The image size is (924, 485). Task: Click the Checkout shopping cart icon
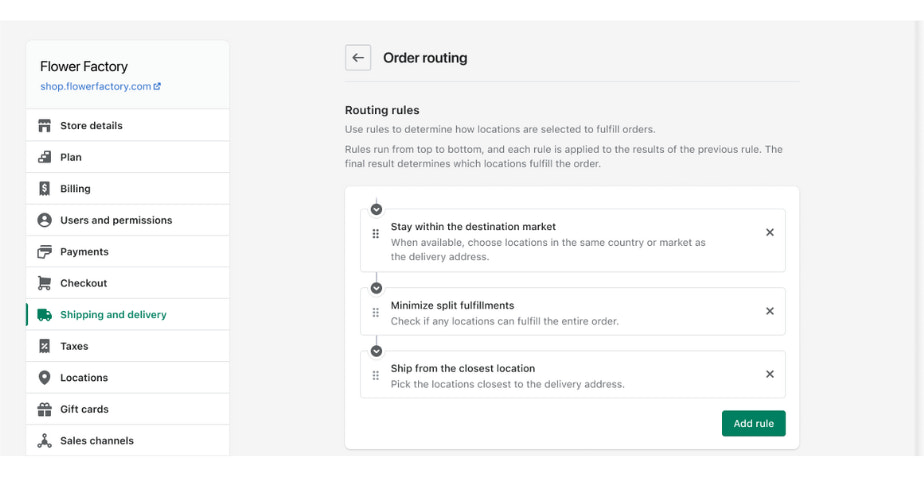[44, 283]
